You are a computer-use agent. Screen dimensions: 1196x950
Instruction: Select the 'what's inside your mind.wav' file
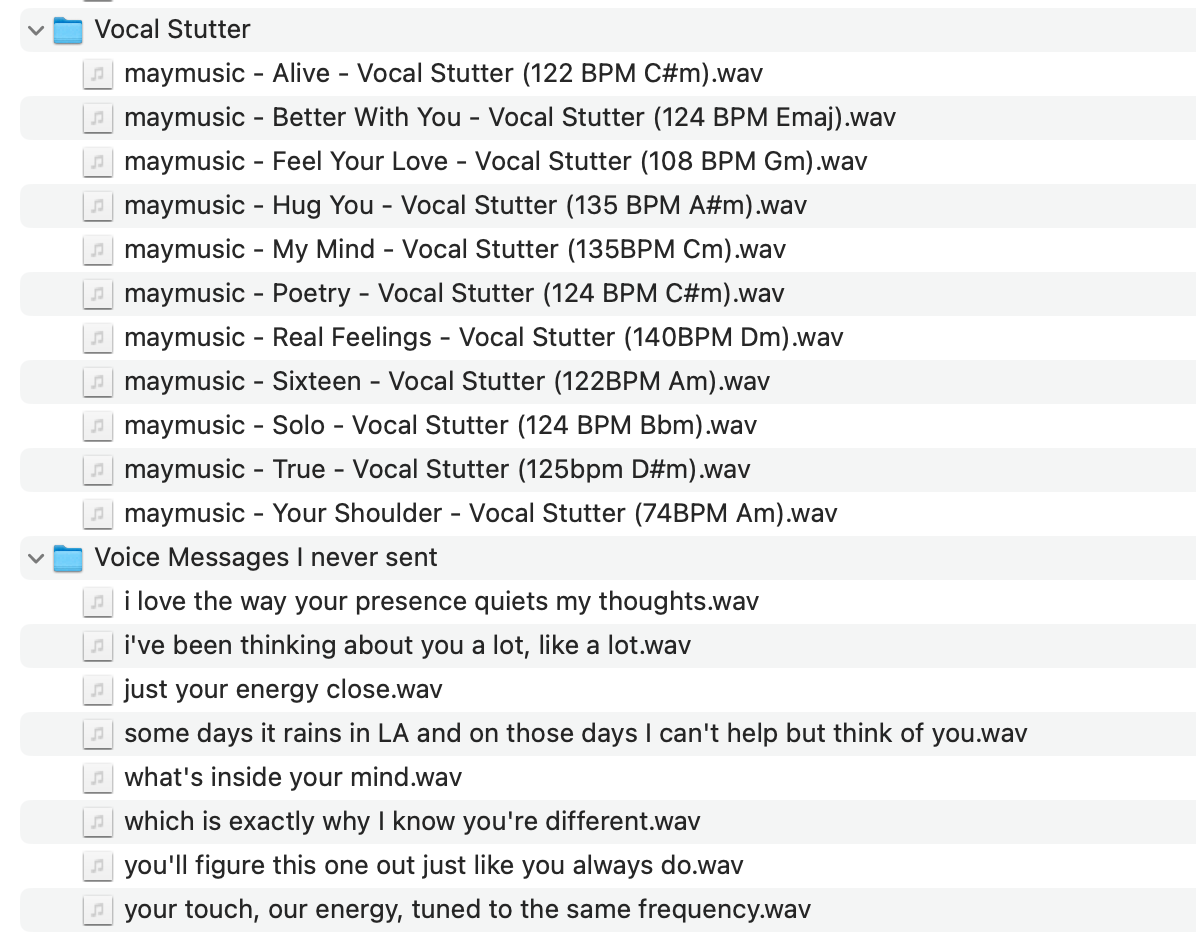point(608,778)
